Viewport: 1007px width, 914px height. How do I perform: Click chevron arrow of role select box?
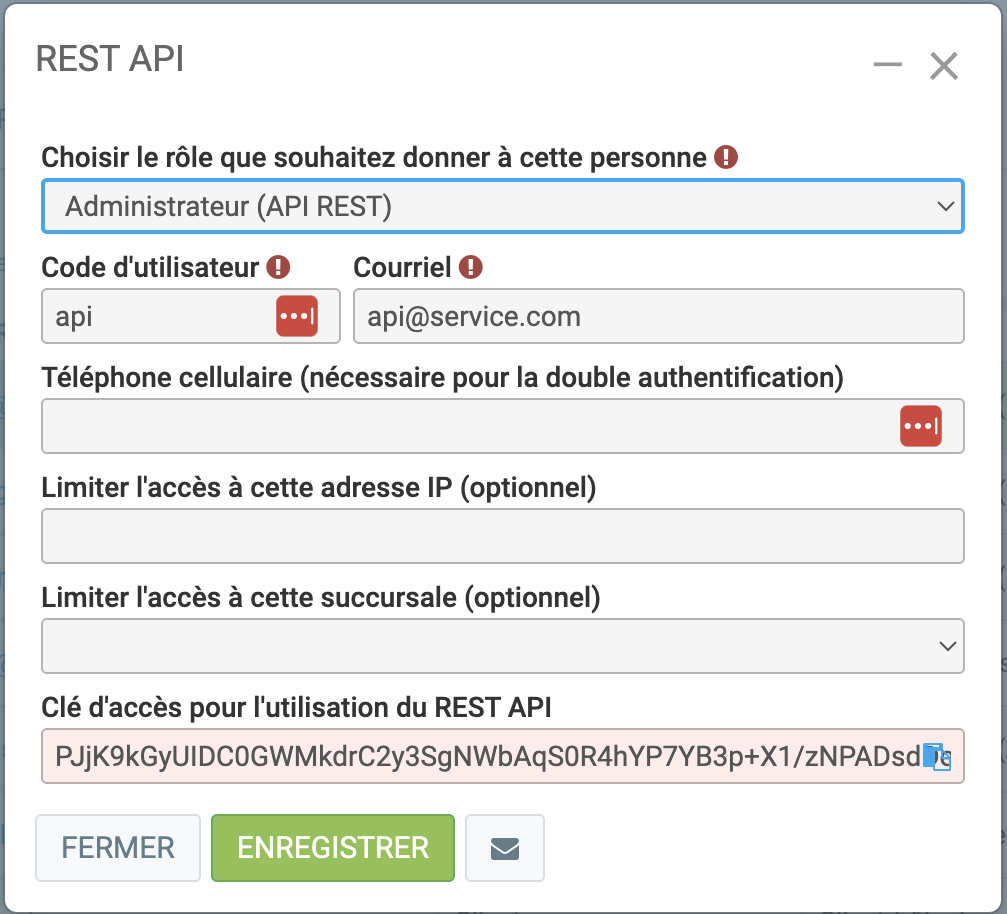(946, 207)
